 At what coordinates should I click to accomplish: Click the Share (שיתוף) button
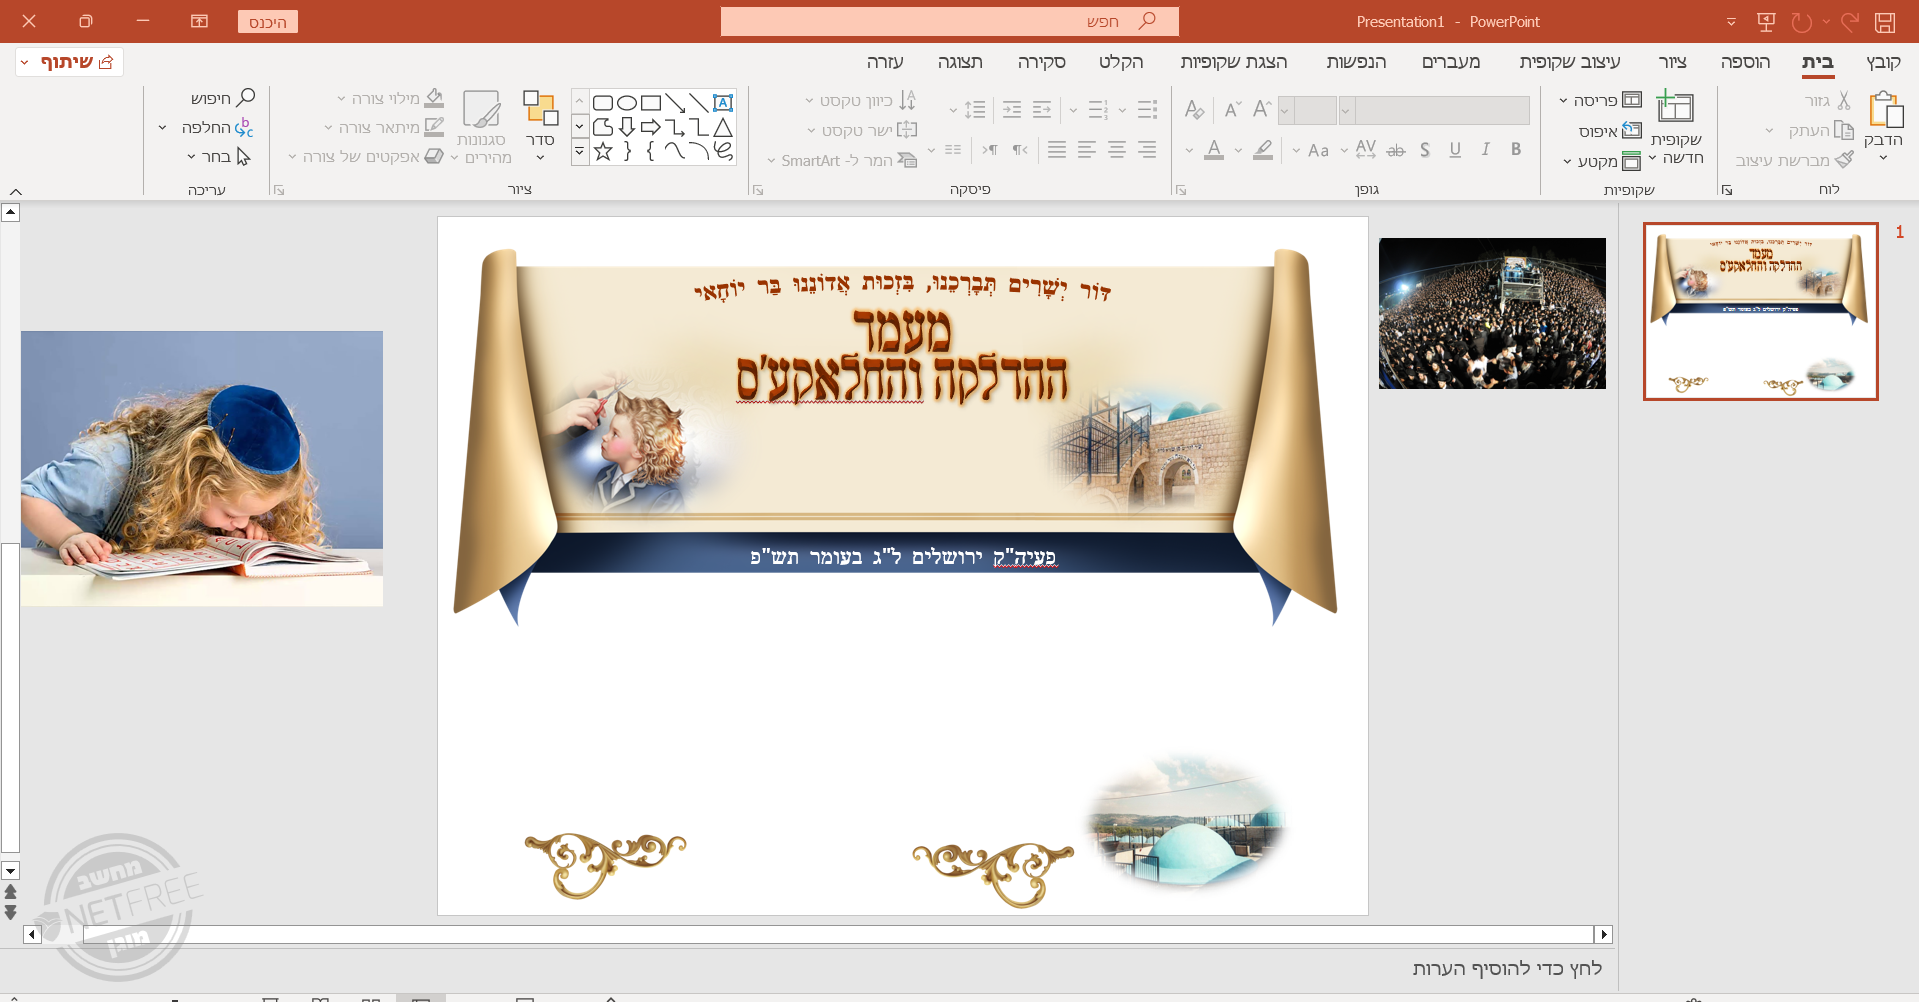pos(70,62)
